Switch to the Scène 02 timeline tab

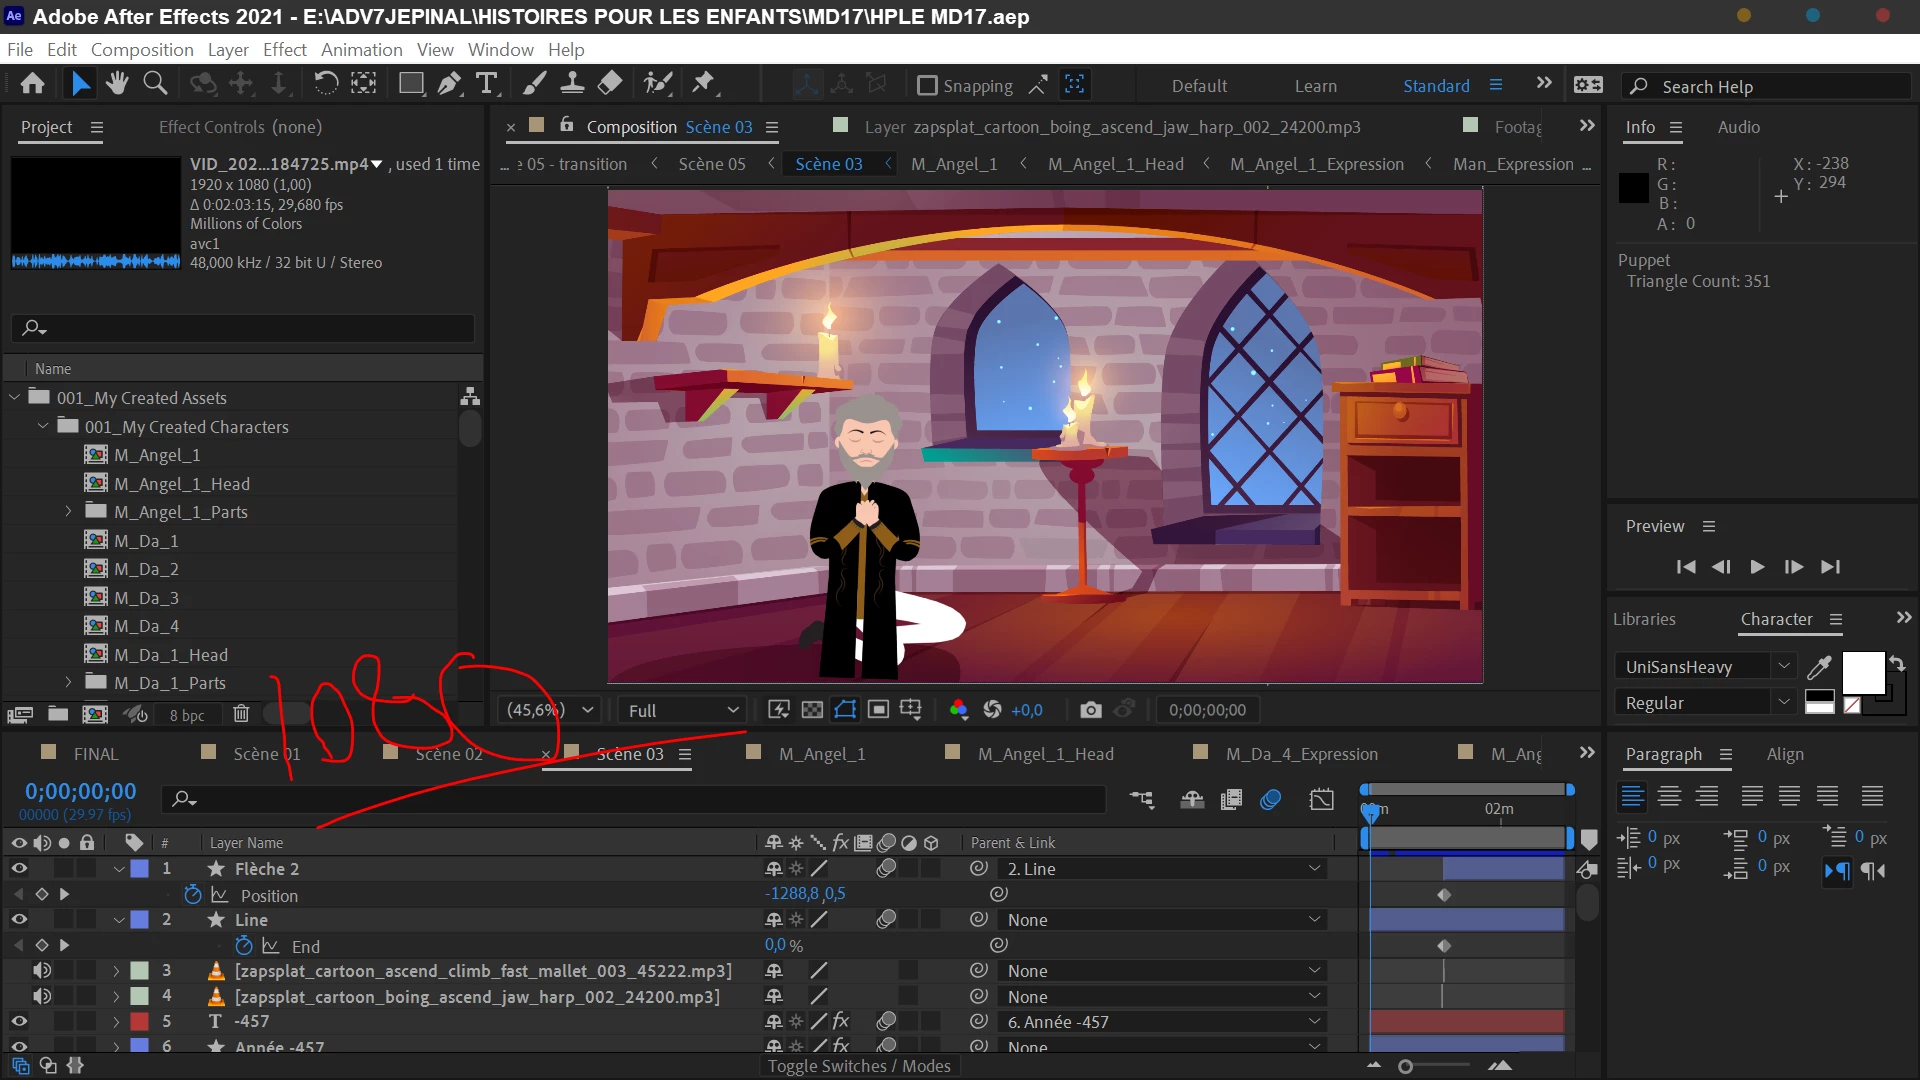point(448,754)
